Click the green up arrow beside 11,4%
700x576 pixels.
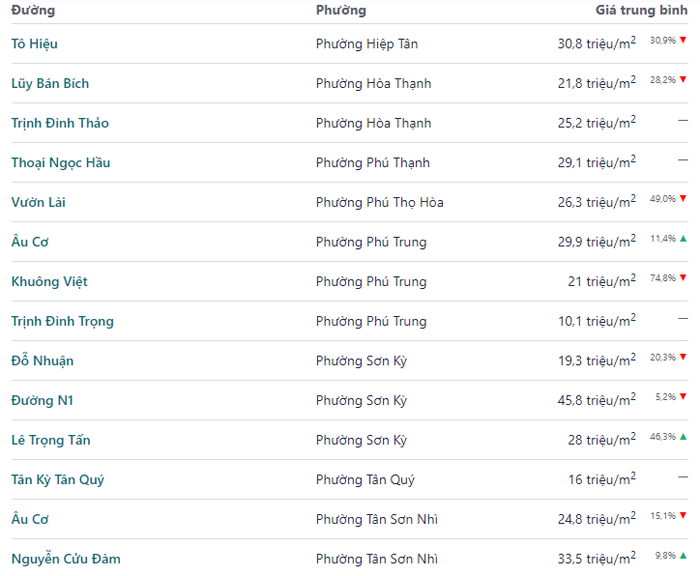683,238
